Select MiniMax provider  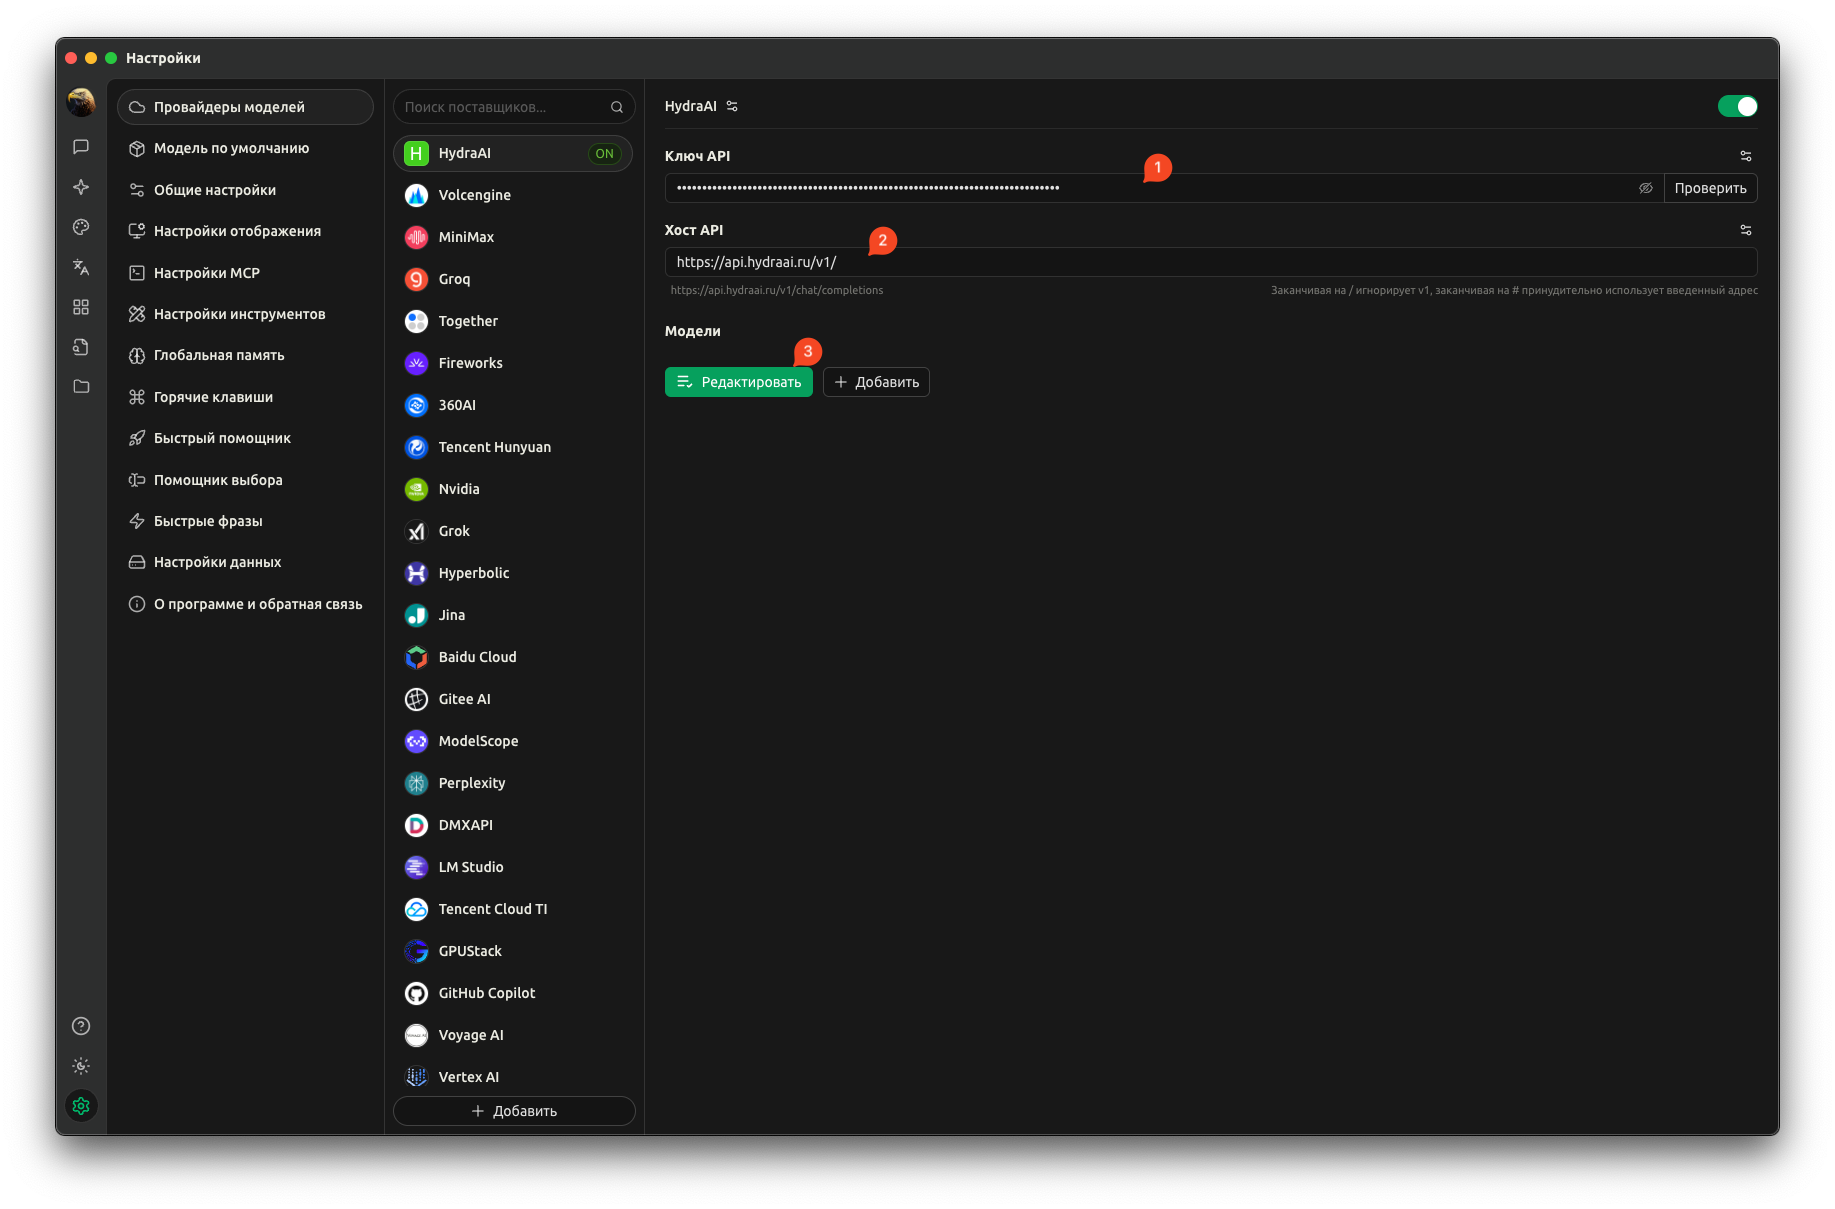(x=513, y=237)
